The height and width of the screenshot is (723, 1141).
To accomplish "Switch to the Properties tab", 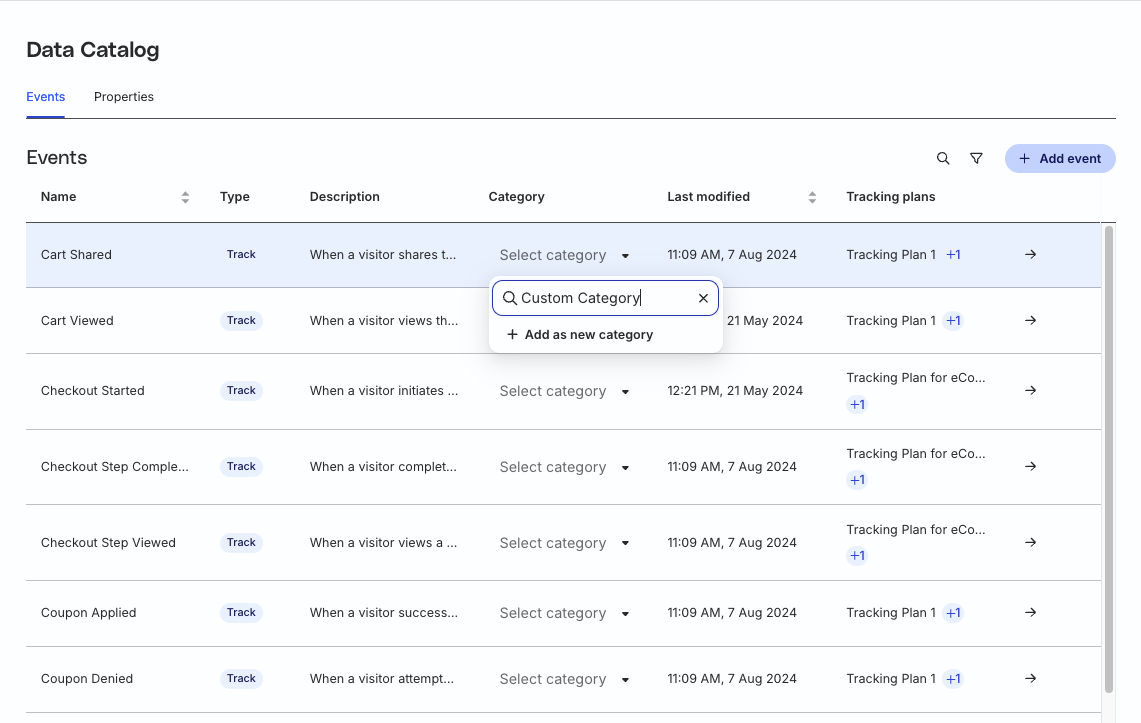I will click(124, 97).
